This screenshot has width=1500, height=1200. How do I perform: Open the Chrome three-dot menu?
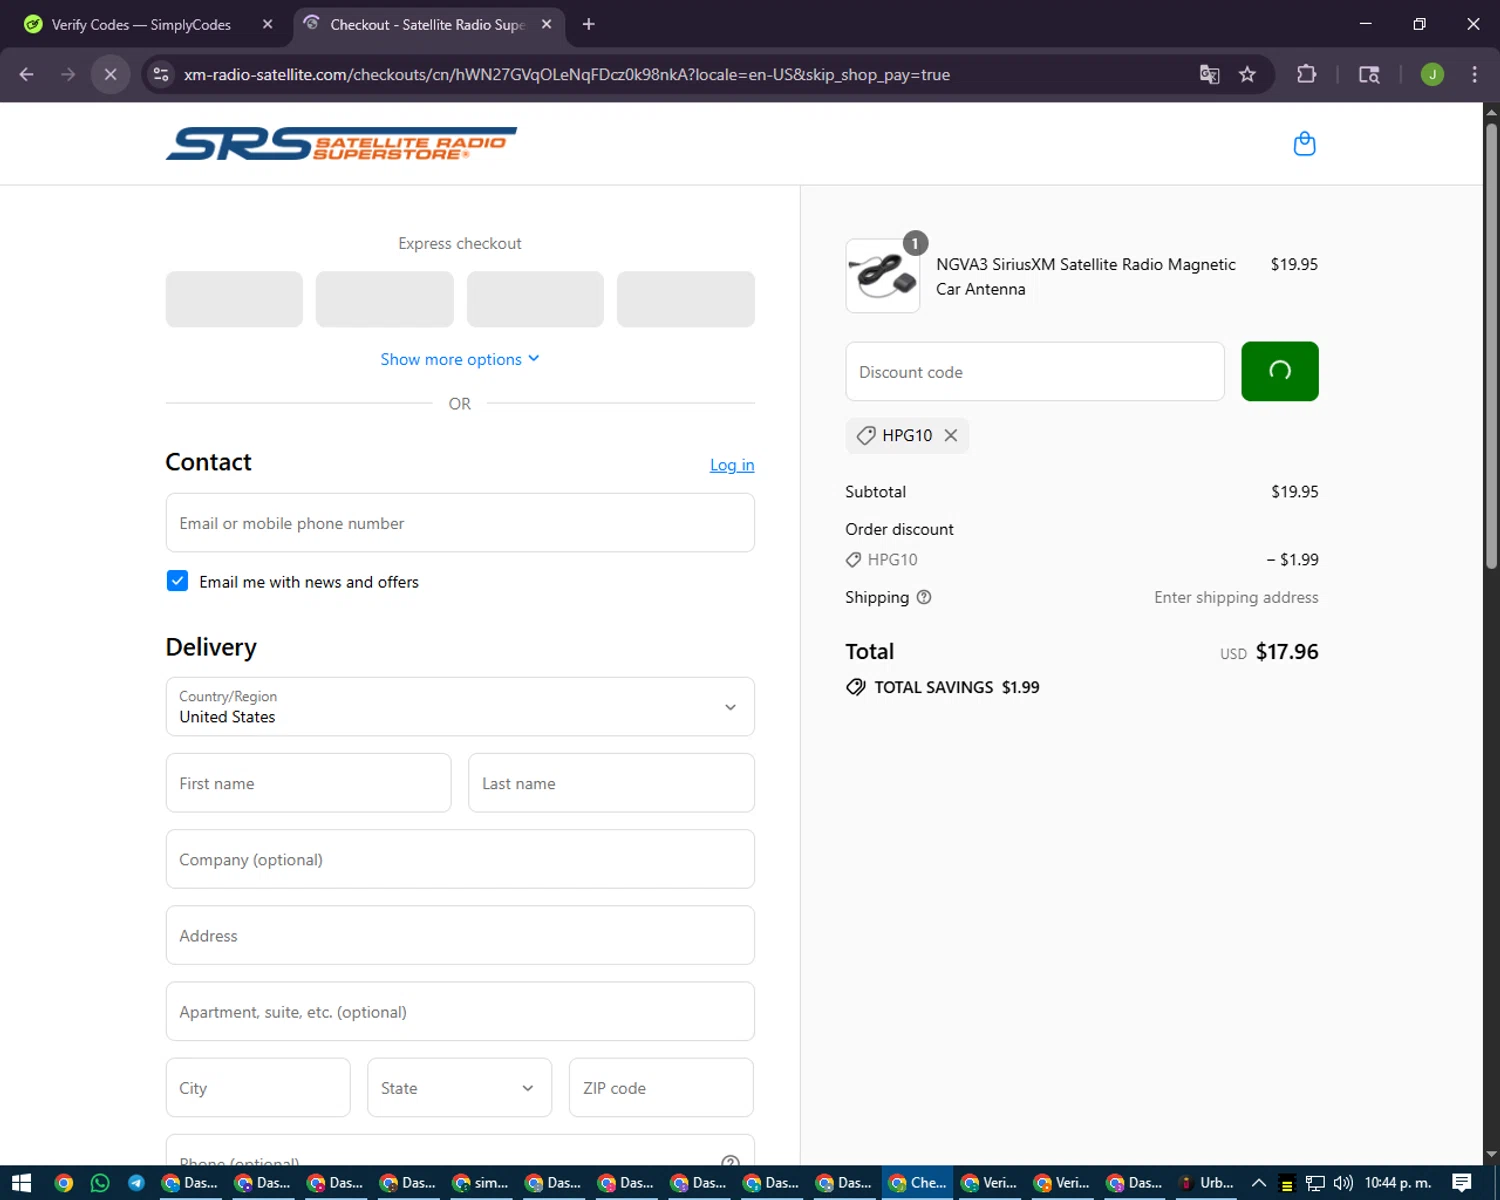(x=1474, y=74)
